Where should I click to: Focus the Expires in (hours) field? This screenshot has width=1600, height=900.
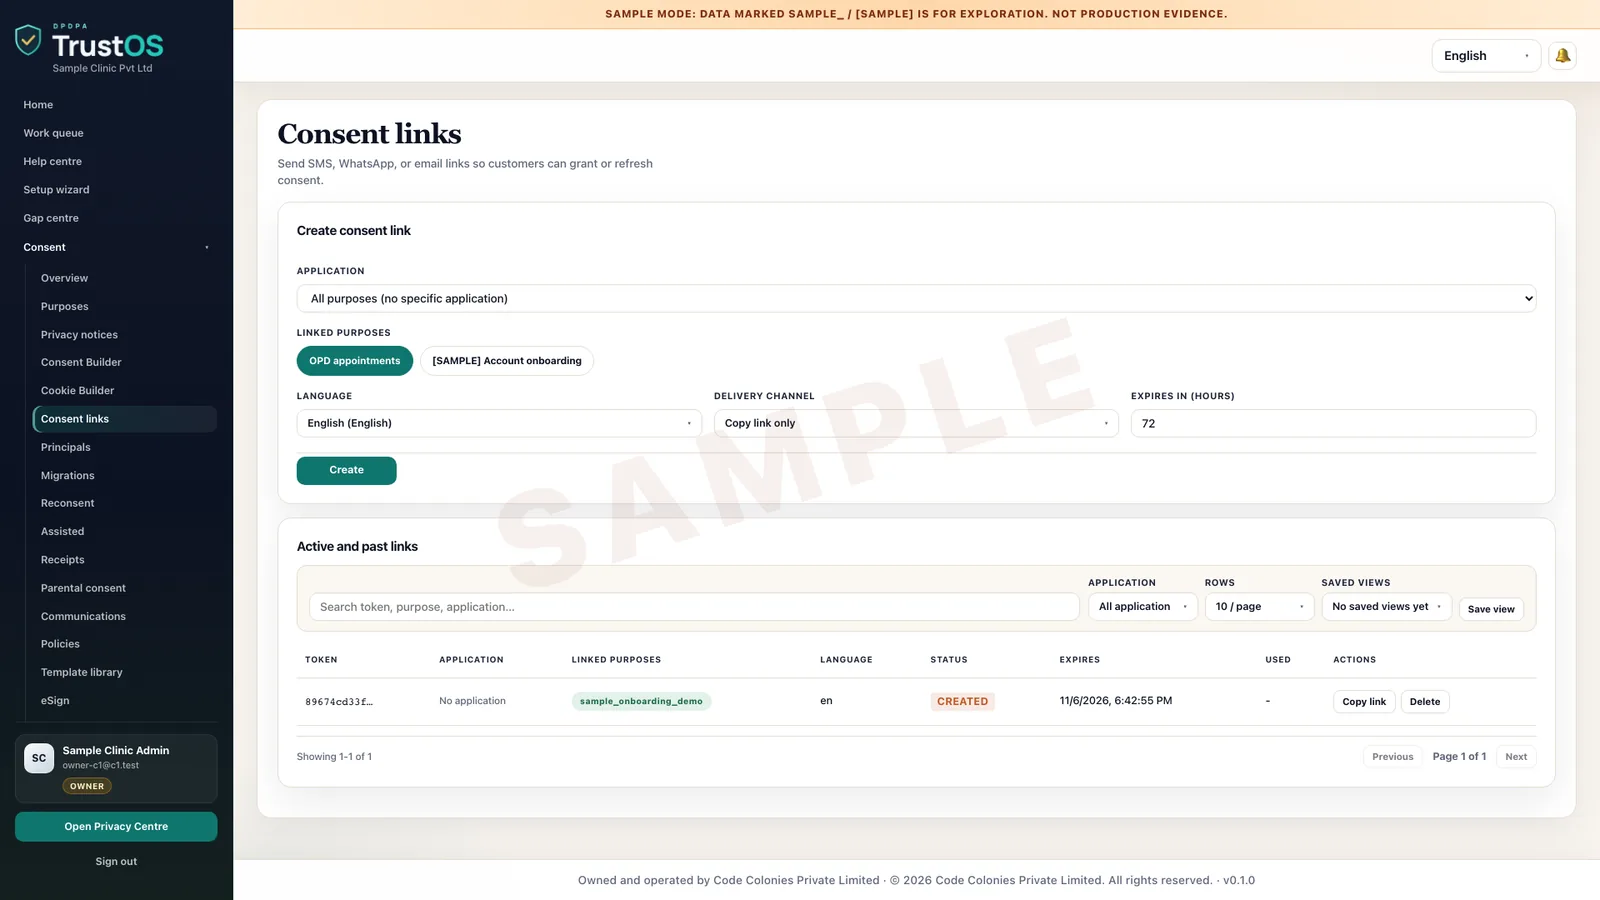1333,423
